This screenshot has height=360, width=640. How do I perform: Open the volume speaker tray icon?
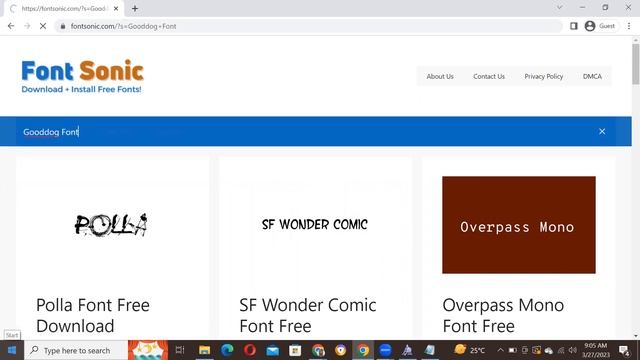[573, 350]
